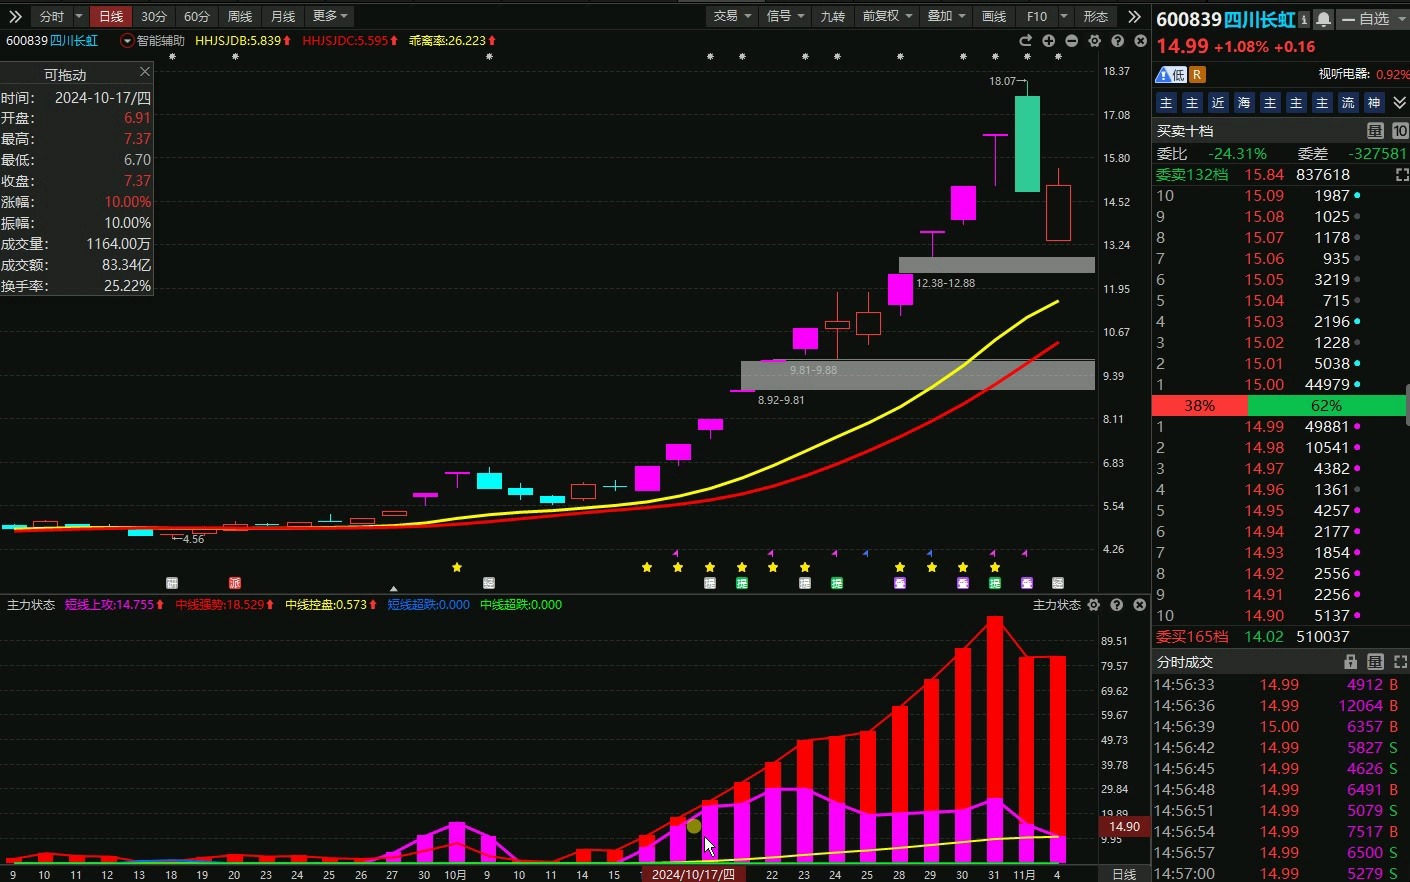
Task: Click the 委买165档 label
Action: pyautogui.click(x=1192, y=636)
